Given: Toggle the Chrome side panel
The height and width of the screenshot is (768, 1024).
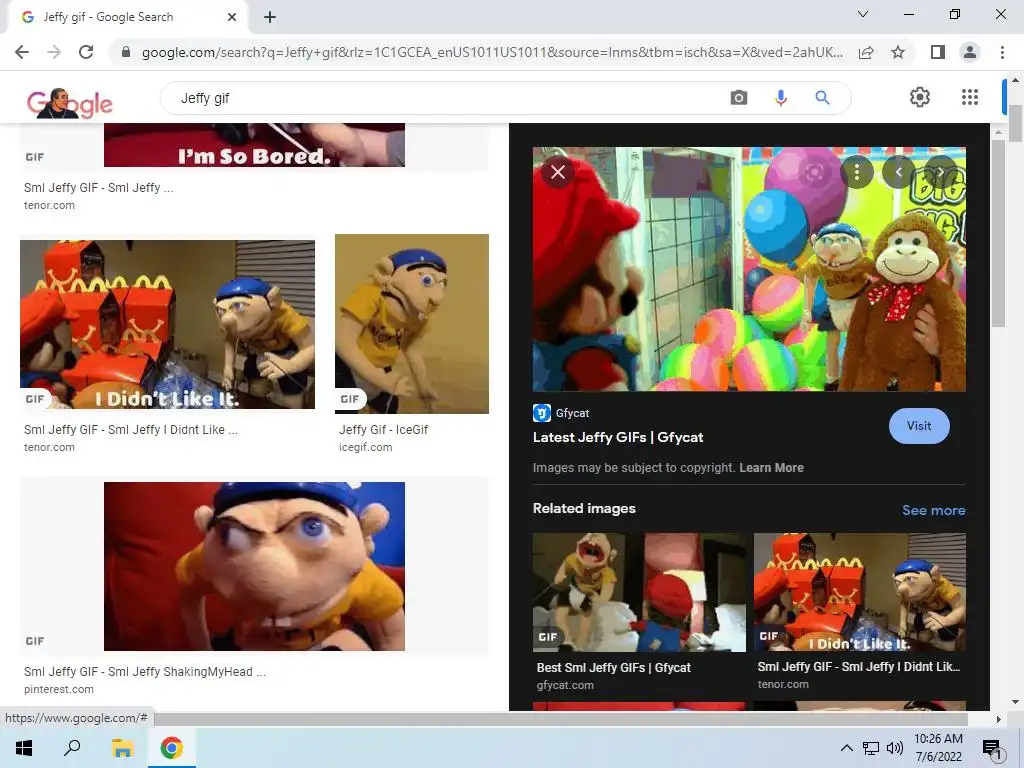Looking at the screenshot, I should tap(938, 52).
